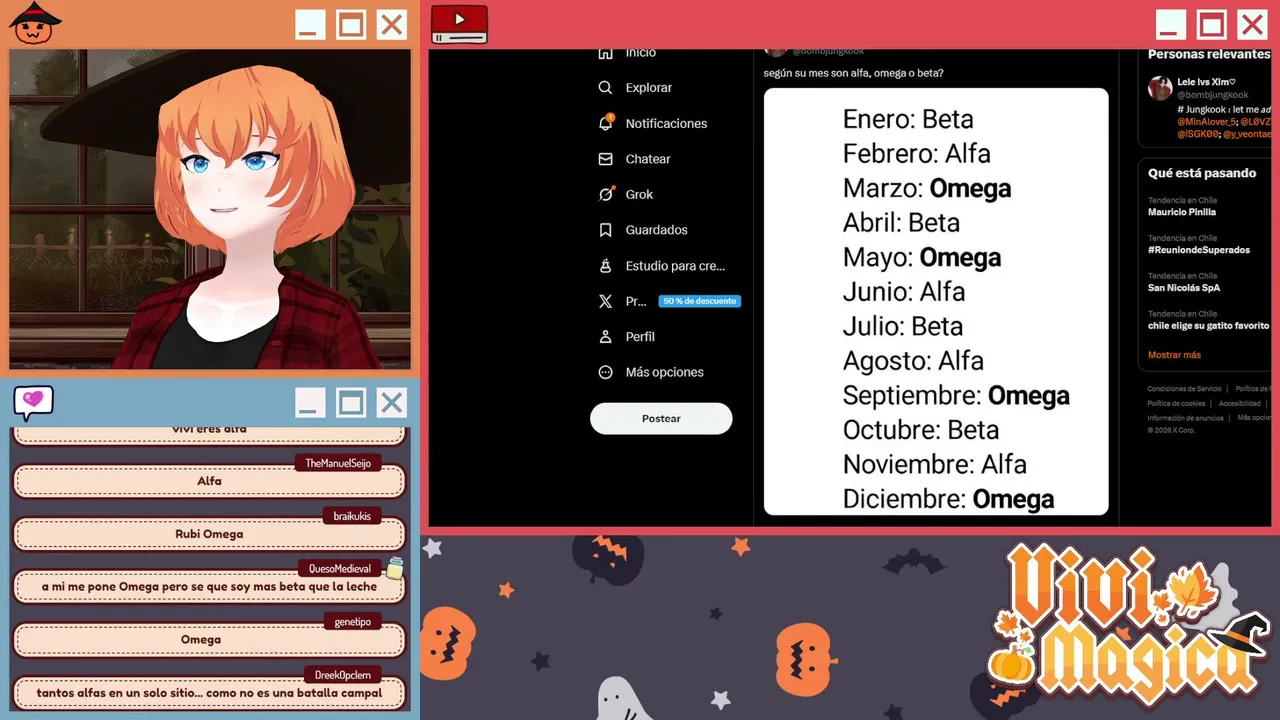1280x720 pixels.
Task: Open the #ReuniondeSuperados trend
Action: click(1199, 250)
